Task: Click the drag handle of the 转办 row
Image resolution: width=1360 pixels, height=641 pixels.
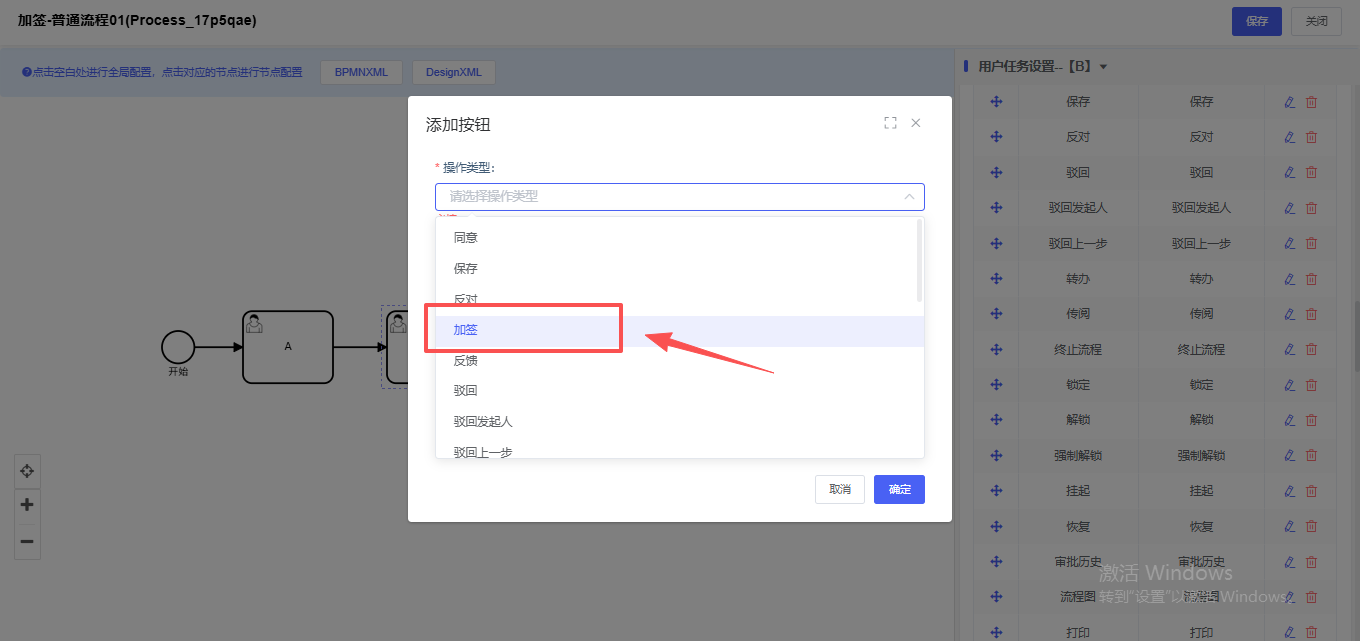Action: pos(996,279)
